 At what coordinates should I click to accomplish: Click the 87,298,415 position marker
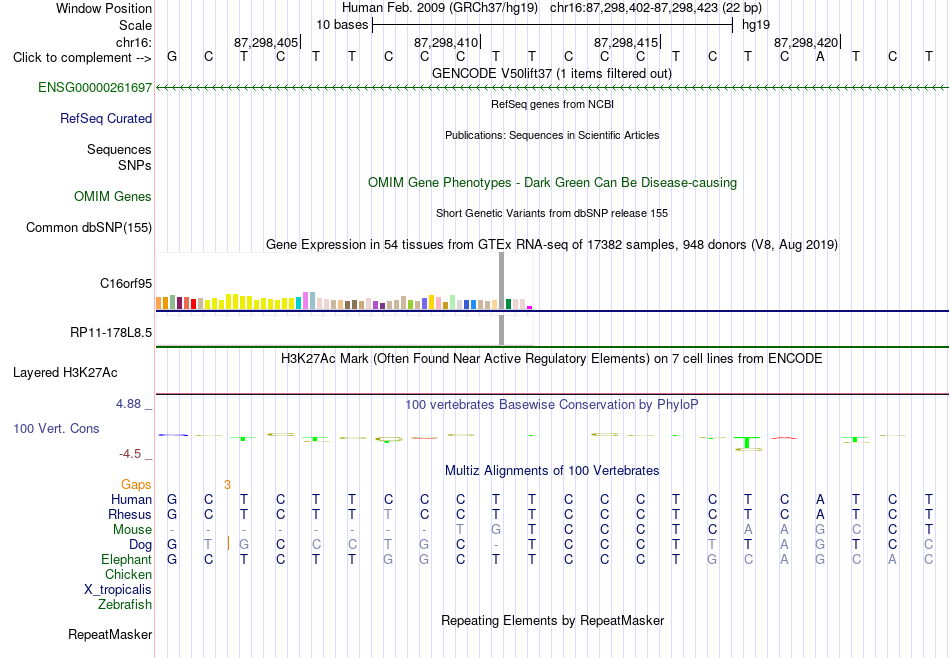(x=627, y=42)
